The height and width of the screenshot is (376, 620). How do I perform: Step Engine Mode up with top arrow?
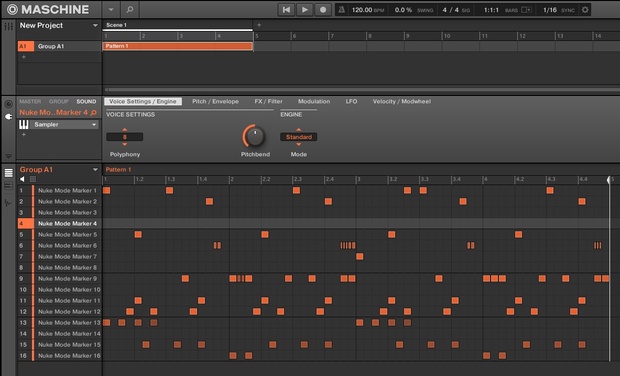tap(299, 130)
